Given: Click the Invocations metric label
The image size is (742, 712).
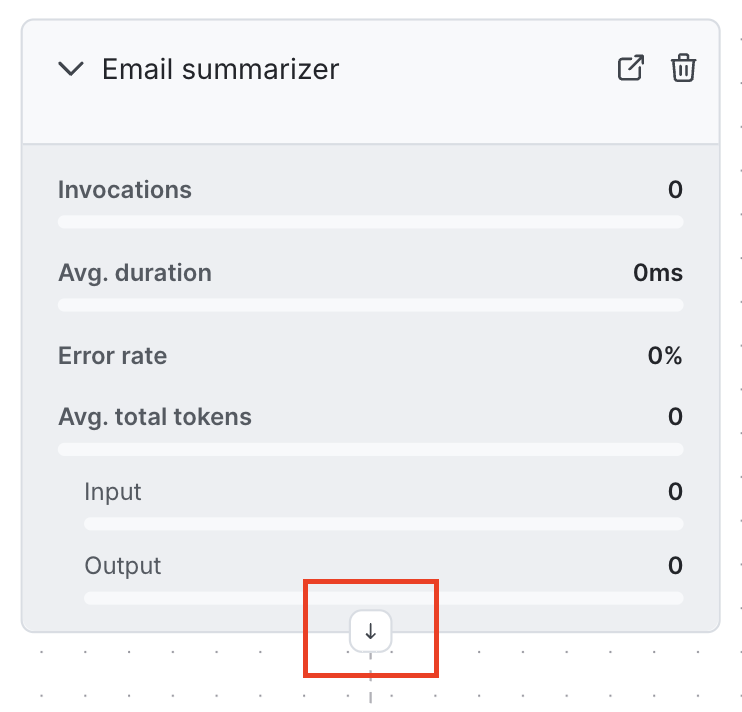Looking at the screenshot, I should (125, 190).
